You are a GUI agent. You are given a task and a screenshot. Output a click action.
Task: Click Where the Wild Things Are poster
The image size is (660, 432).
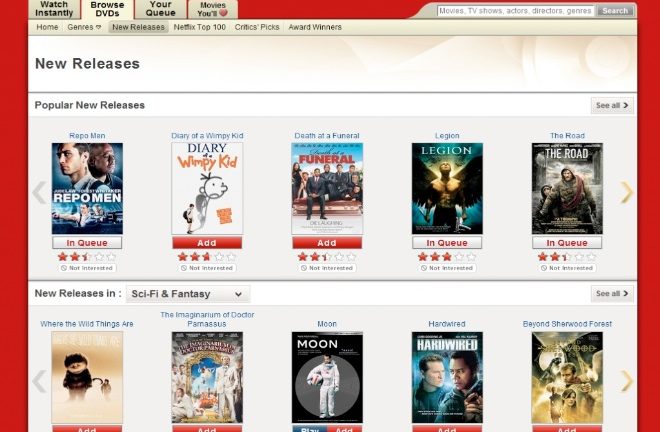[x=87, y=377]
